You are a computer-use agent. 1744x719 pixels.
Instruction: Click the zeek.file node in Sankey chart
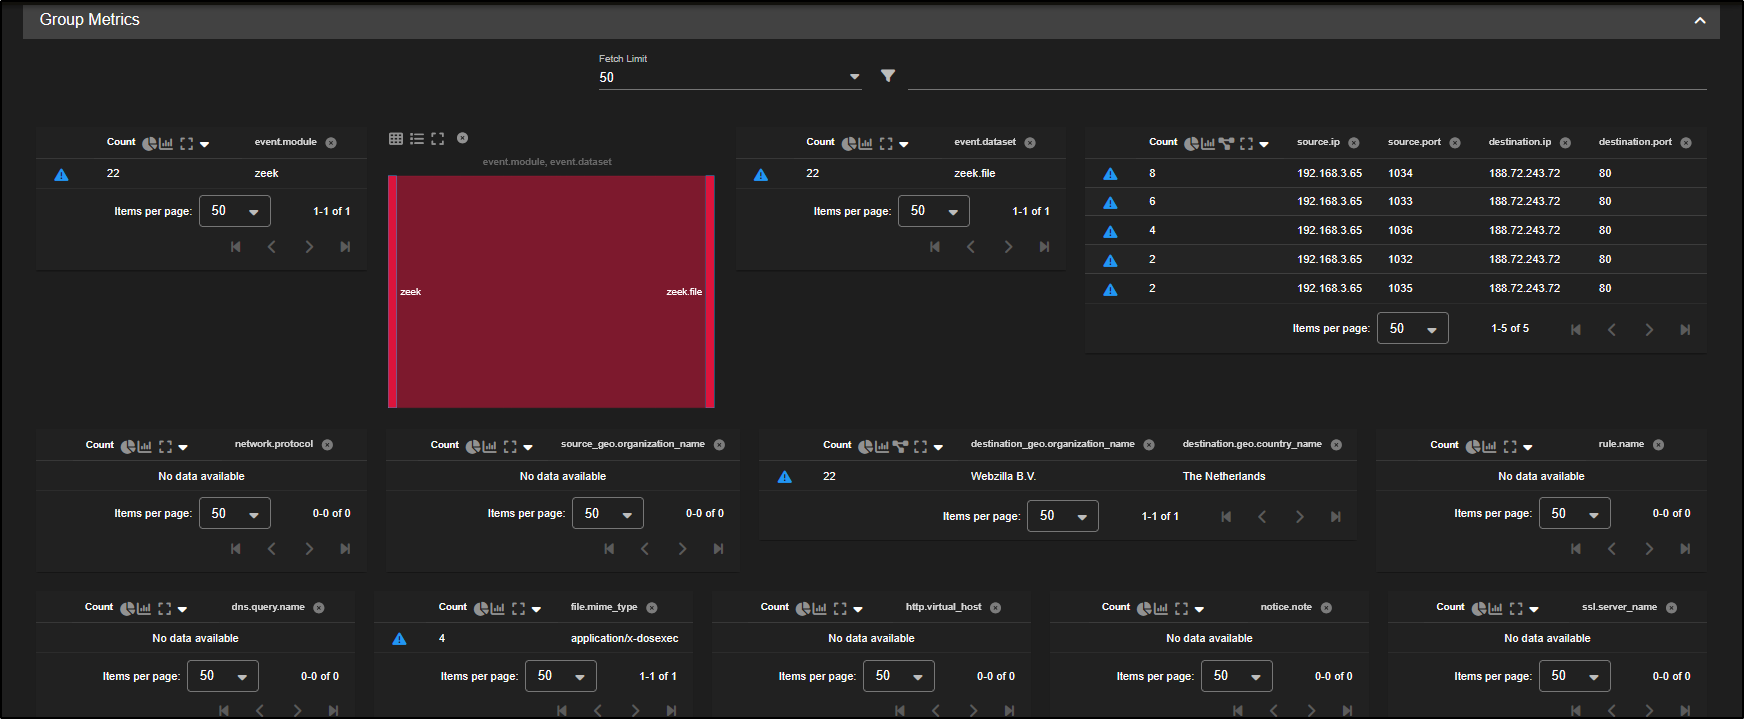[x=709, y=292]
